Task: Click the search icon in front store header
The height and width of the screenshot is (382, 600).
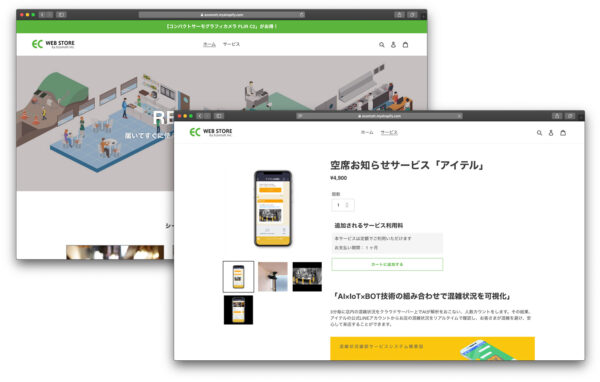Action: pos(539,133)
